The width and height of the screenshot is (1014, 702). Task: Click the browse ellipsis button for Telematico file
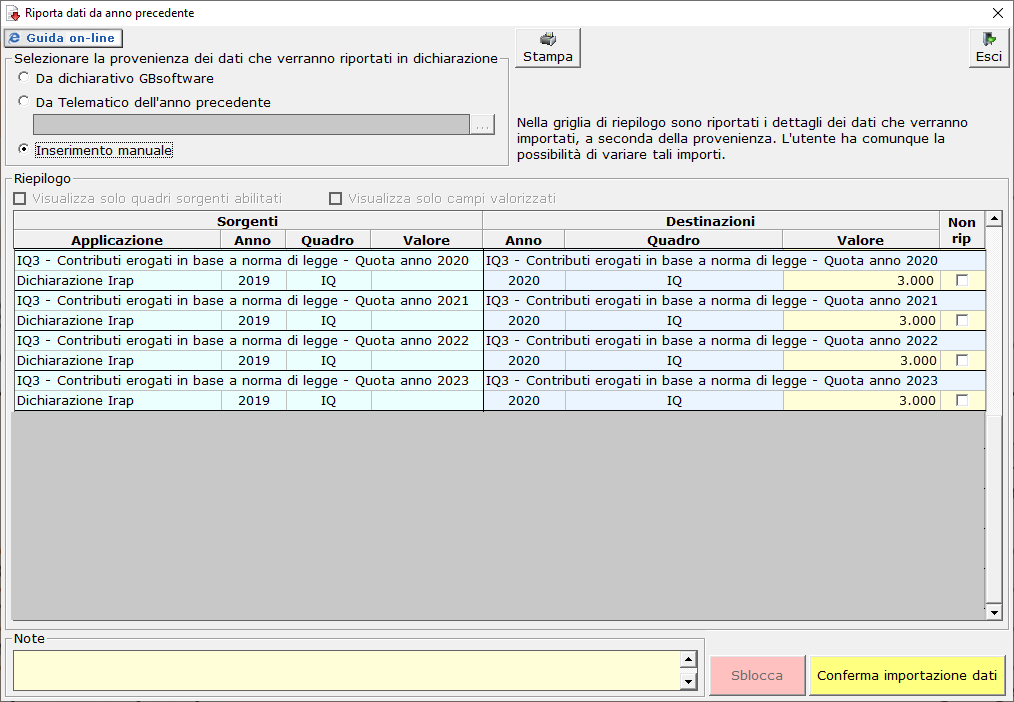(x=482, y=125)
